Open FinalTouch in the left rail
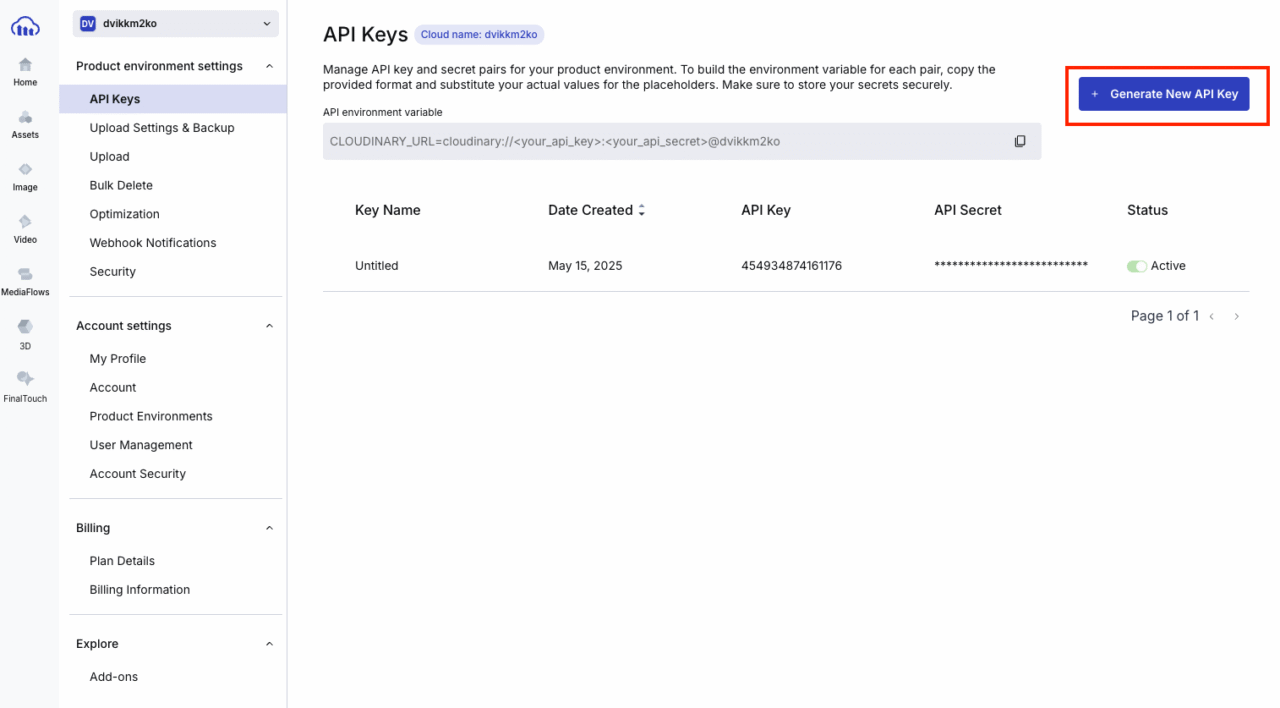Viewport: 1280px width, 708px height. tap(25, 388)
